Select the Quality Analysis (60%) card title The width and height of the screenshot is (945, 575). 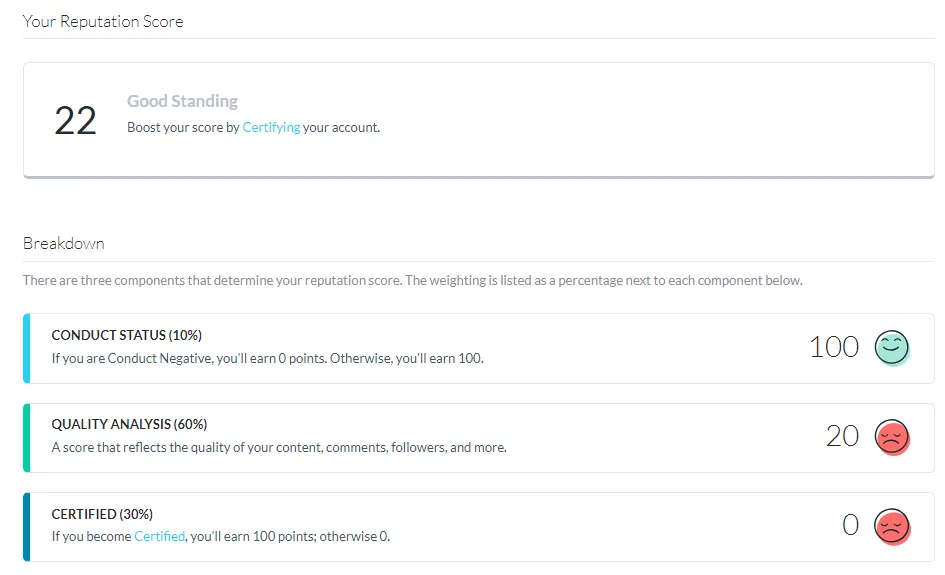coord(129,424)
